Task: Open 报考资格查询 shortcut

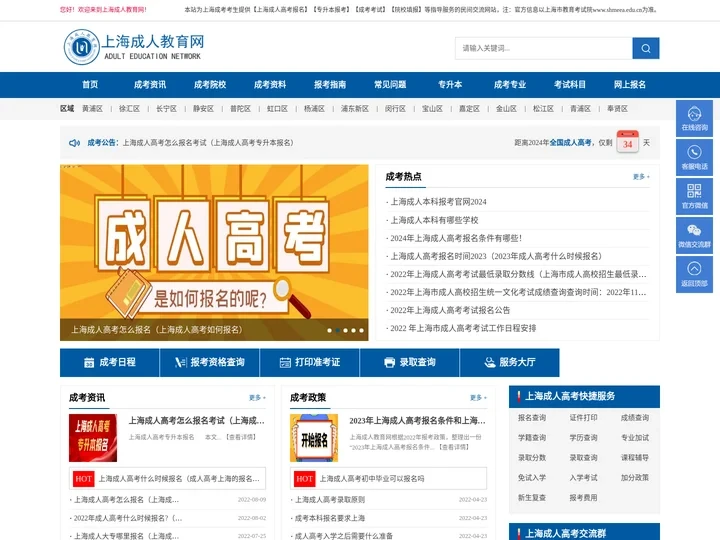Action: pyautogui.click(x=210, y=362)
